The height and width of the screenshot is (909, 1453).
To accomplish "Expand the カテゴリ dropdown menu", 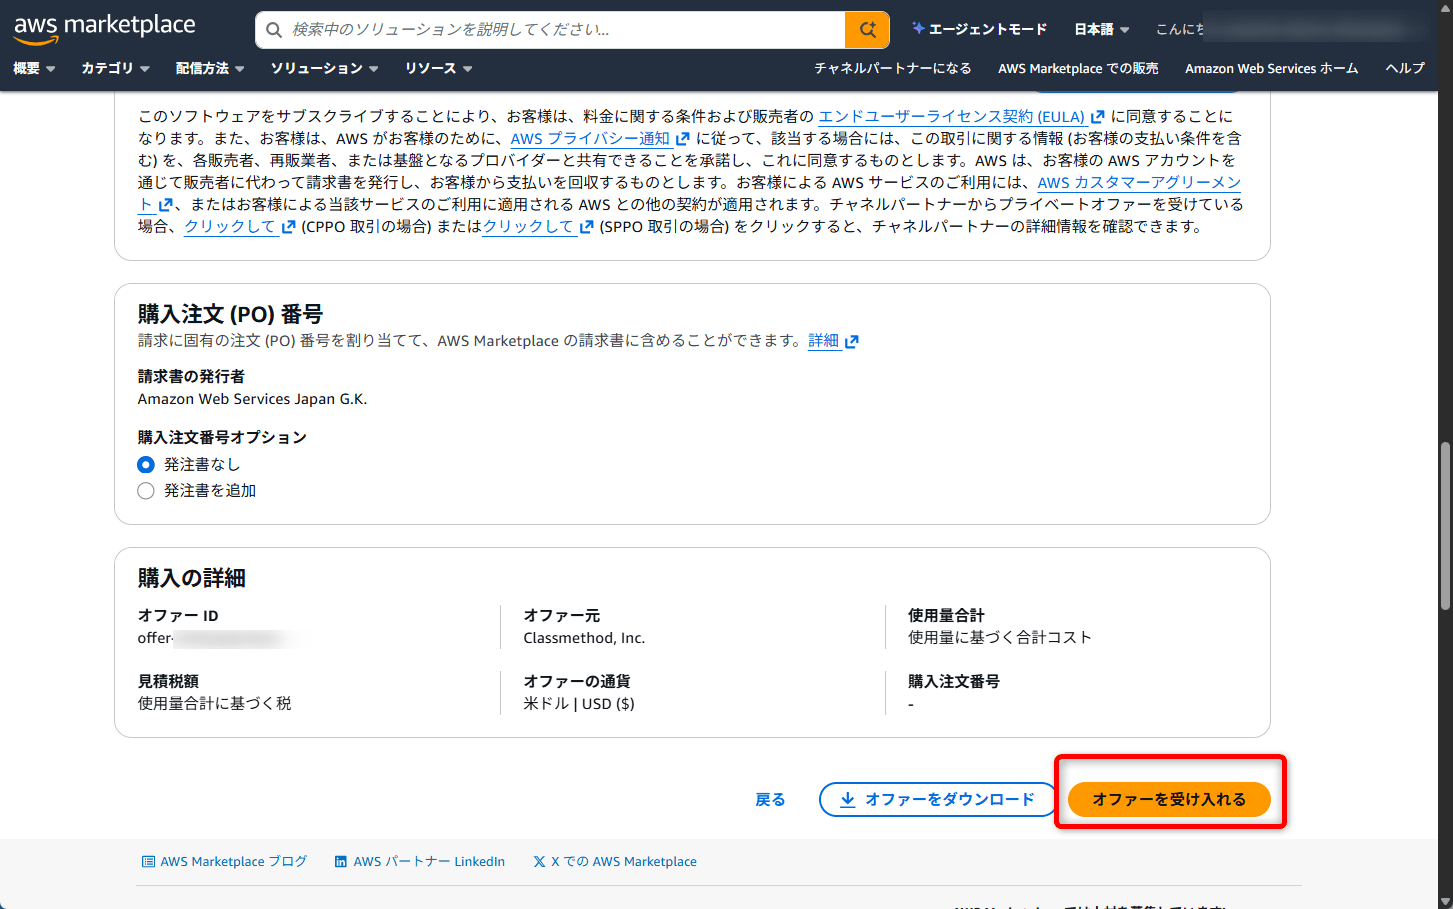I will [x=115, y=68].
